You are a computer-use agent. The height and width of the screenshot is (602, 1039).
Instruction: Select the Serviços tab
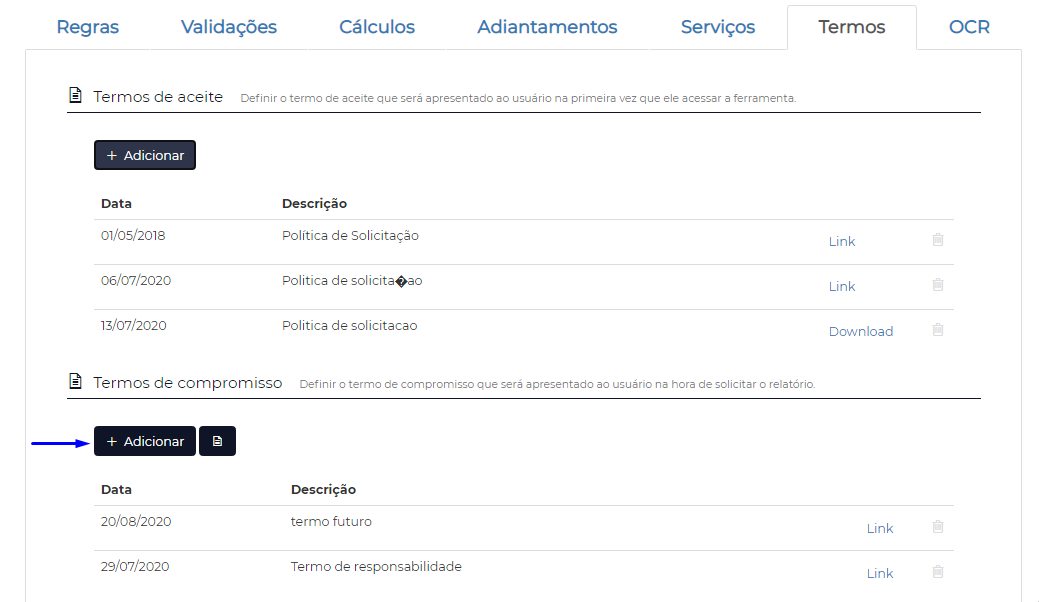(718, 27)
